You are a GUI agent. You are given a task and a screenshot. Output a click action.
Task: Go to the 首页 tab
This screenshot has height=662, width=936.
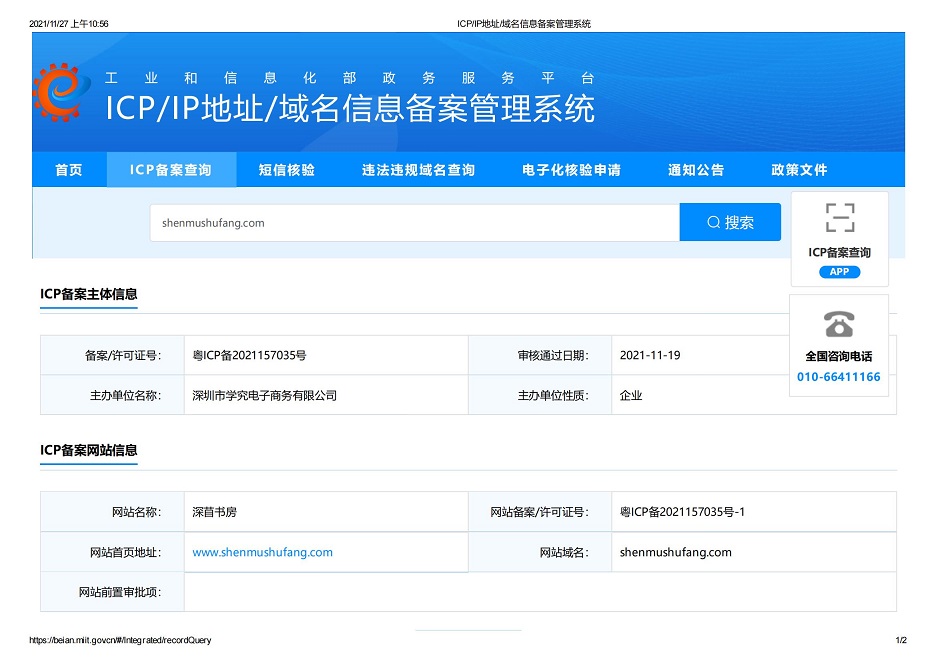pos(69,170)
